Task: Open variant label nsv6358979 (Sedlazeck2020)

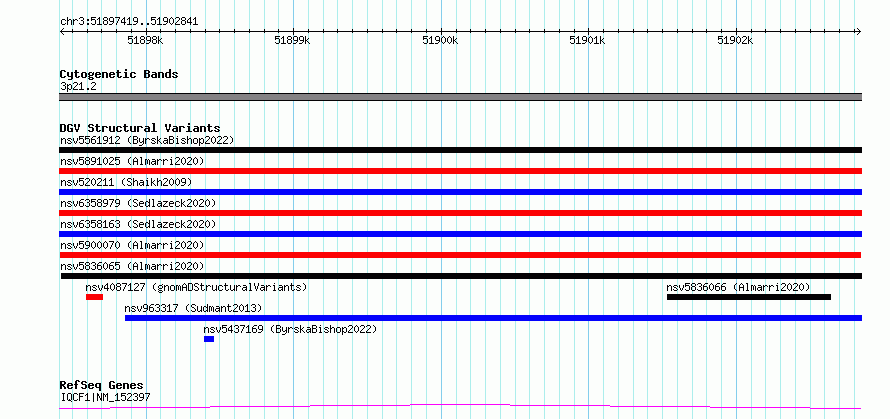Action: click(138, 203)
